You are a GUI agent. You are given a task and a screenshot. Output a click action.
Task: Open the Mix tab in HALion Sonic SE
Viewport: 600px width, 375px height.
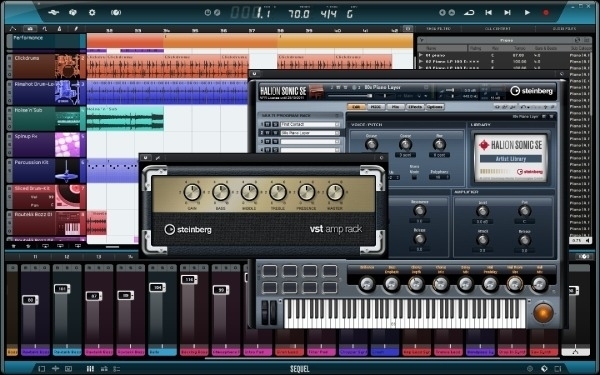tap(395, 107)
